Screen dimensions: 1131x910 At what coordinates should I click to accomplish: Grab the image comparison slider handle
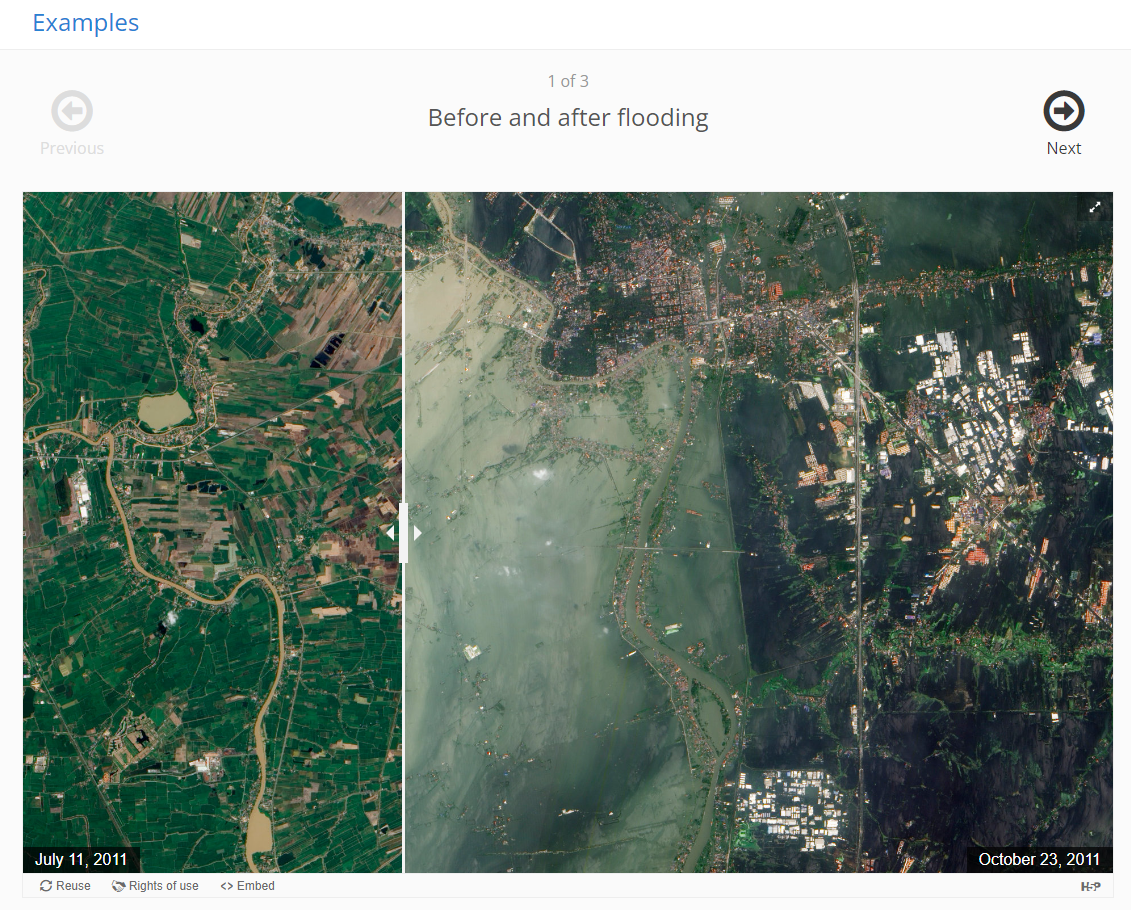coord(403,533)
